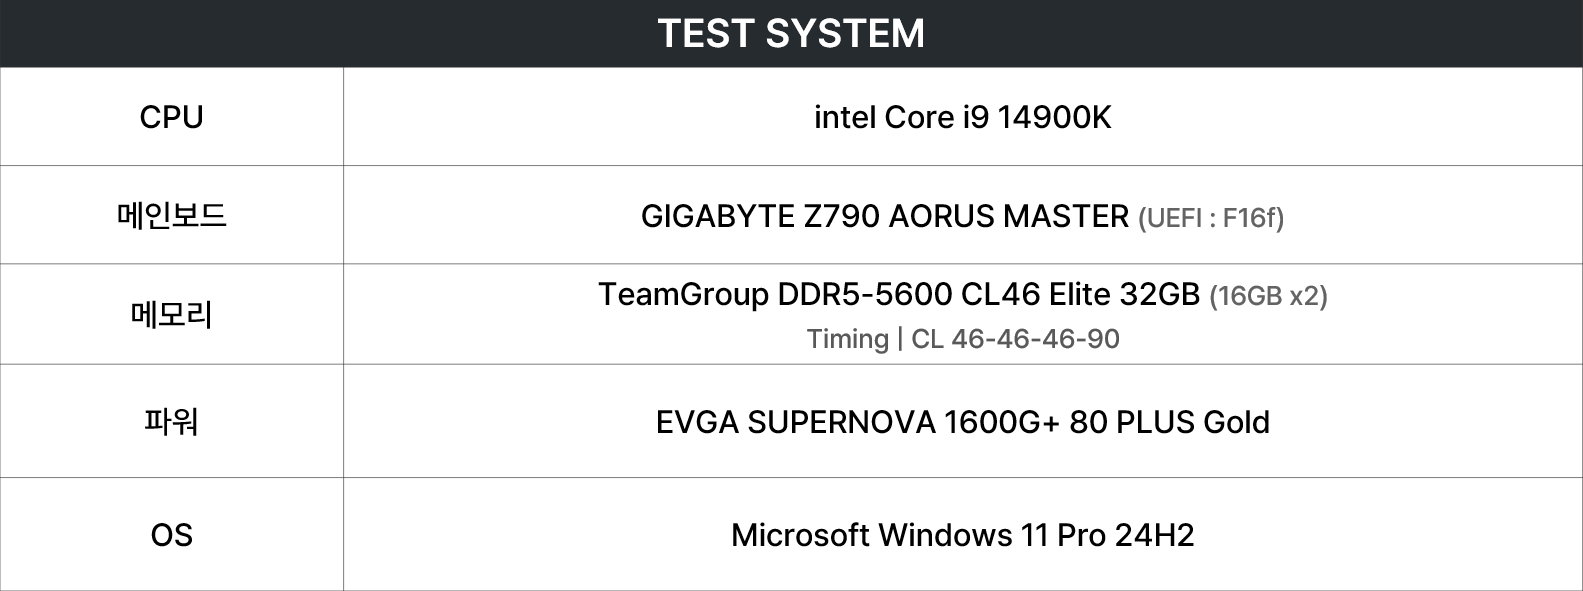Click the intel Core i9 text
The height and width of the screenshot is (591, 1583).
pos(901,117)
